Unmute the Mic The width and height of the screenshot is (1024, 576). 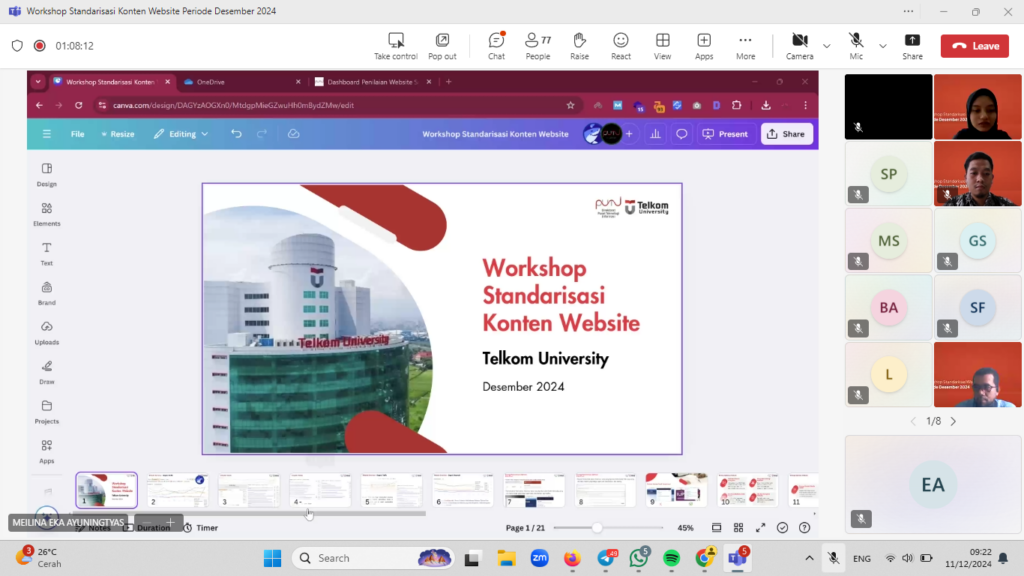click(x=856, y=45)
